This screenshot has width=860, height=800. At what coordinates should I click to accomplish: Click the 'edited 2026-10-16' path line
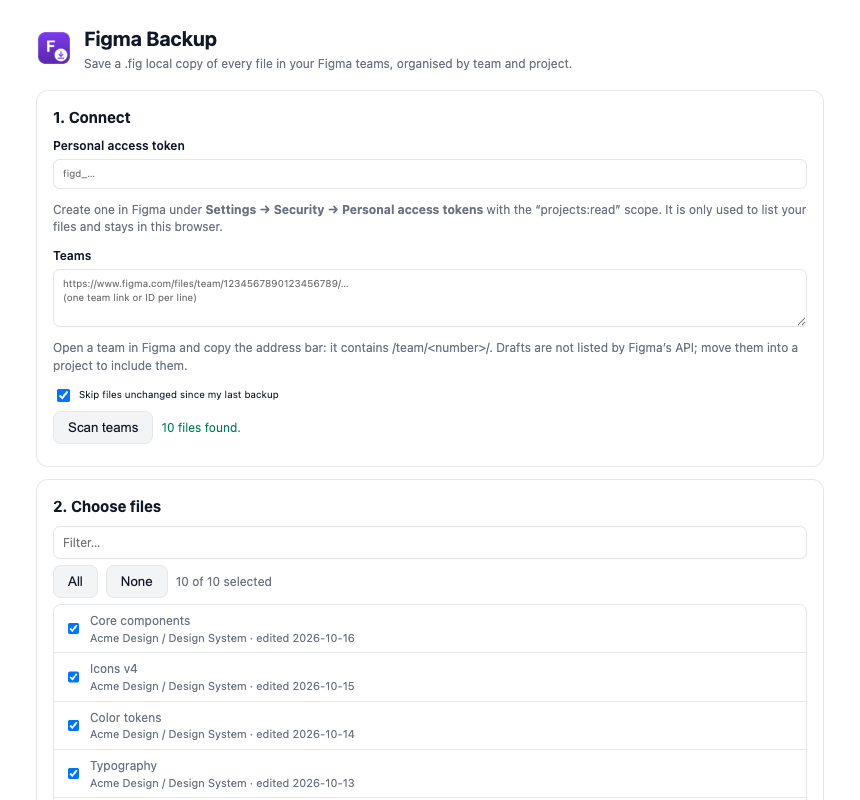tap(222, 638)
